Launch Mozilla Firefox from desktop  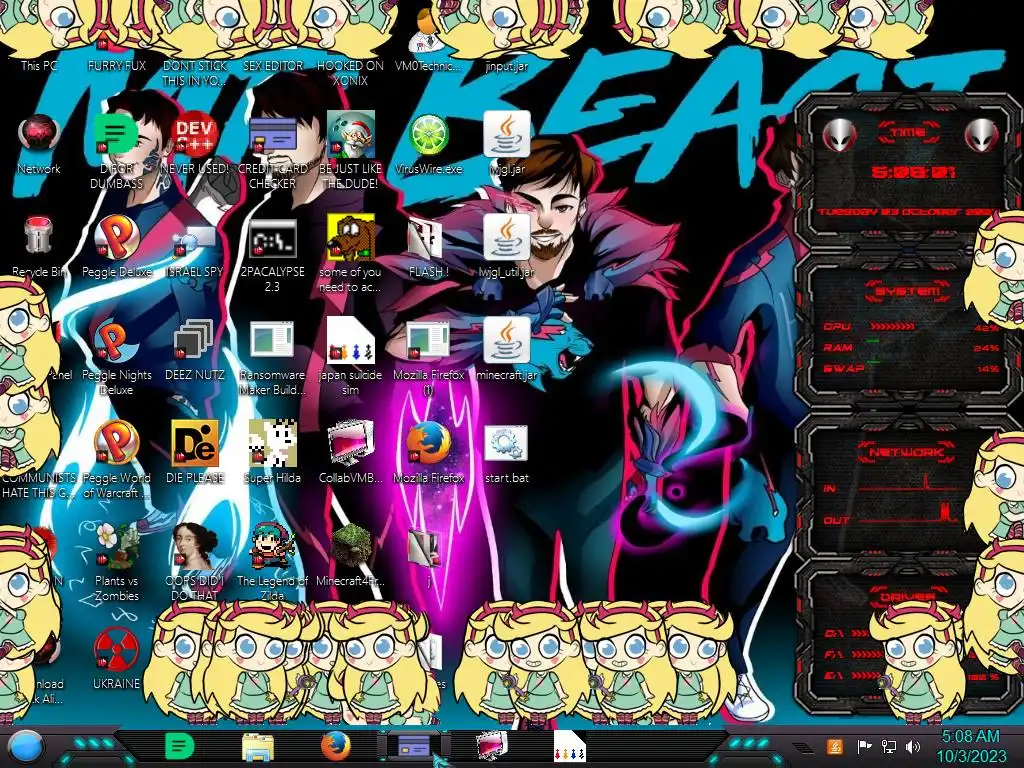coord(428,452)
